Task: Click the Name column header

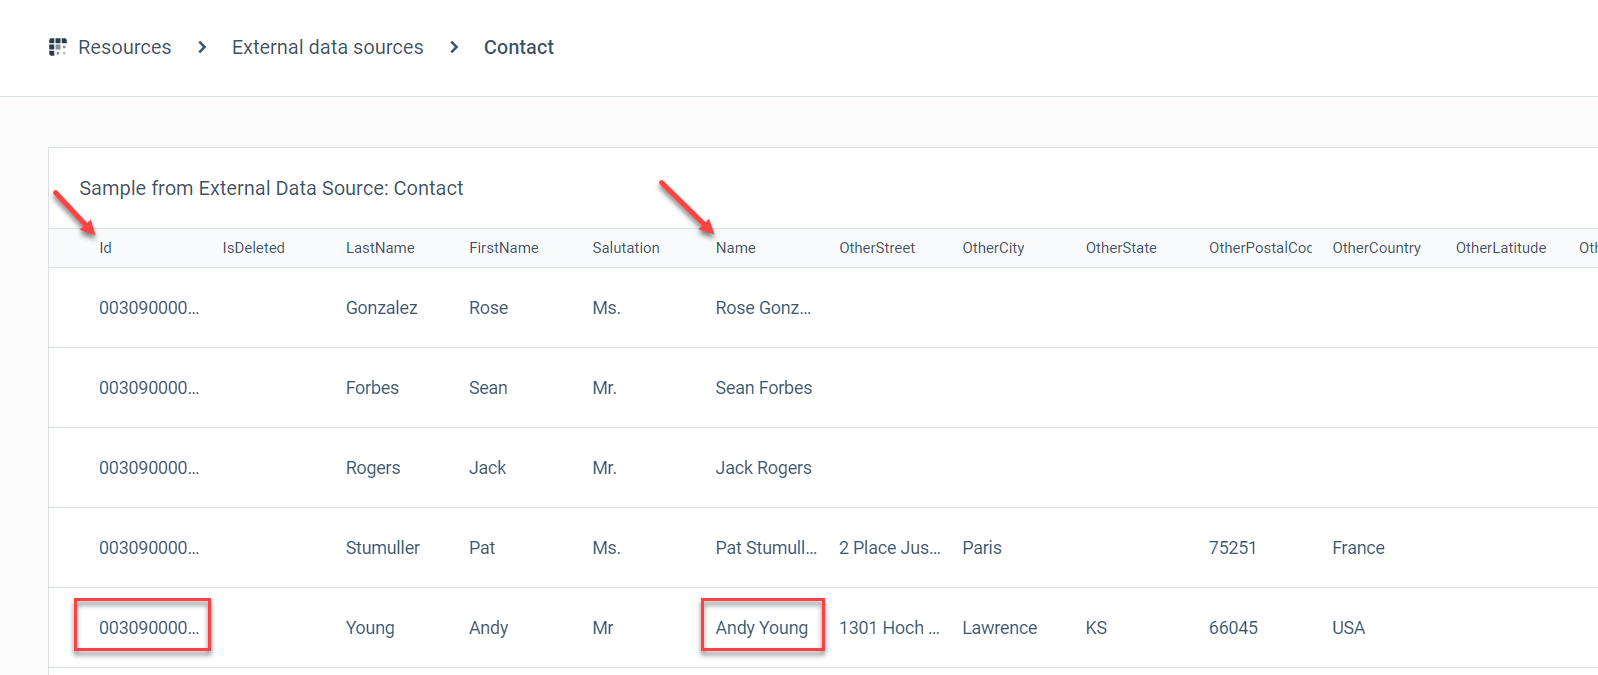Action: pos(736,248)
